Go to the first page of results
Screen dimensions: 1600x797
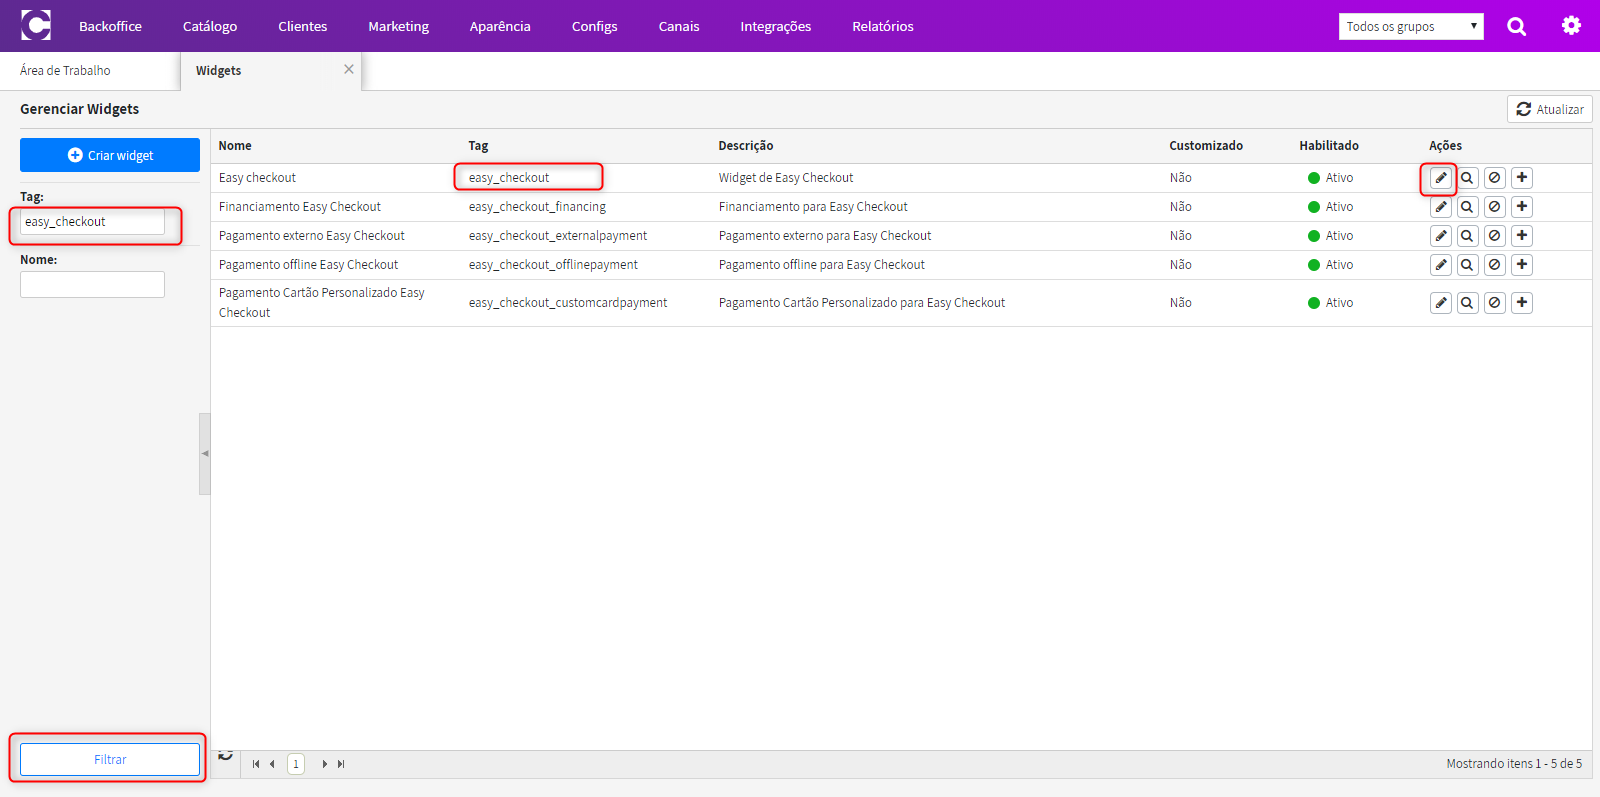256,764
